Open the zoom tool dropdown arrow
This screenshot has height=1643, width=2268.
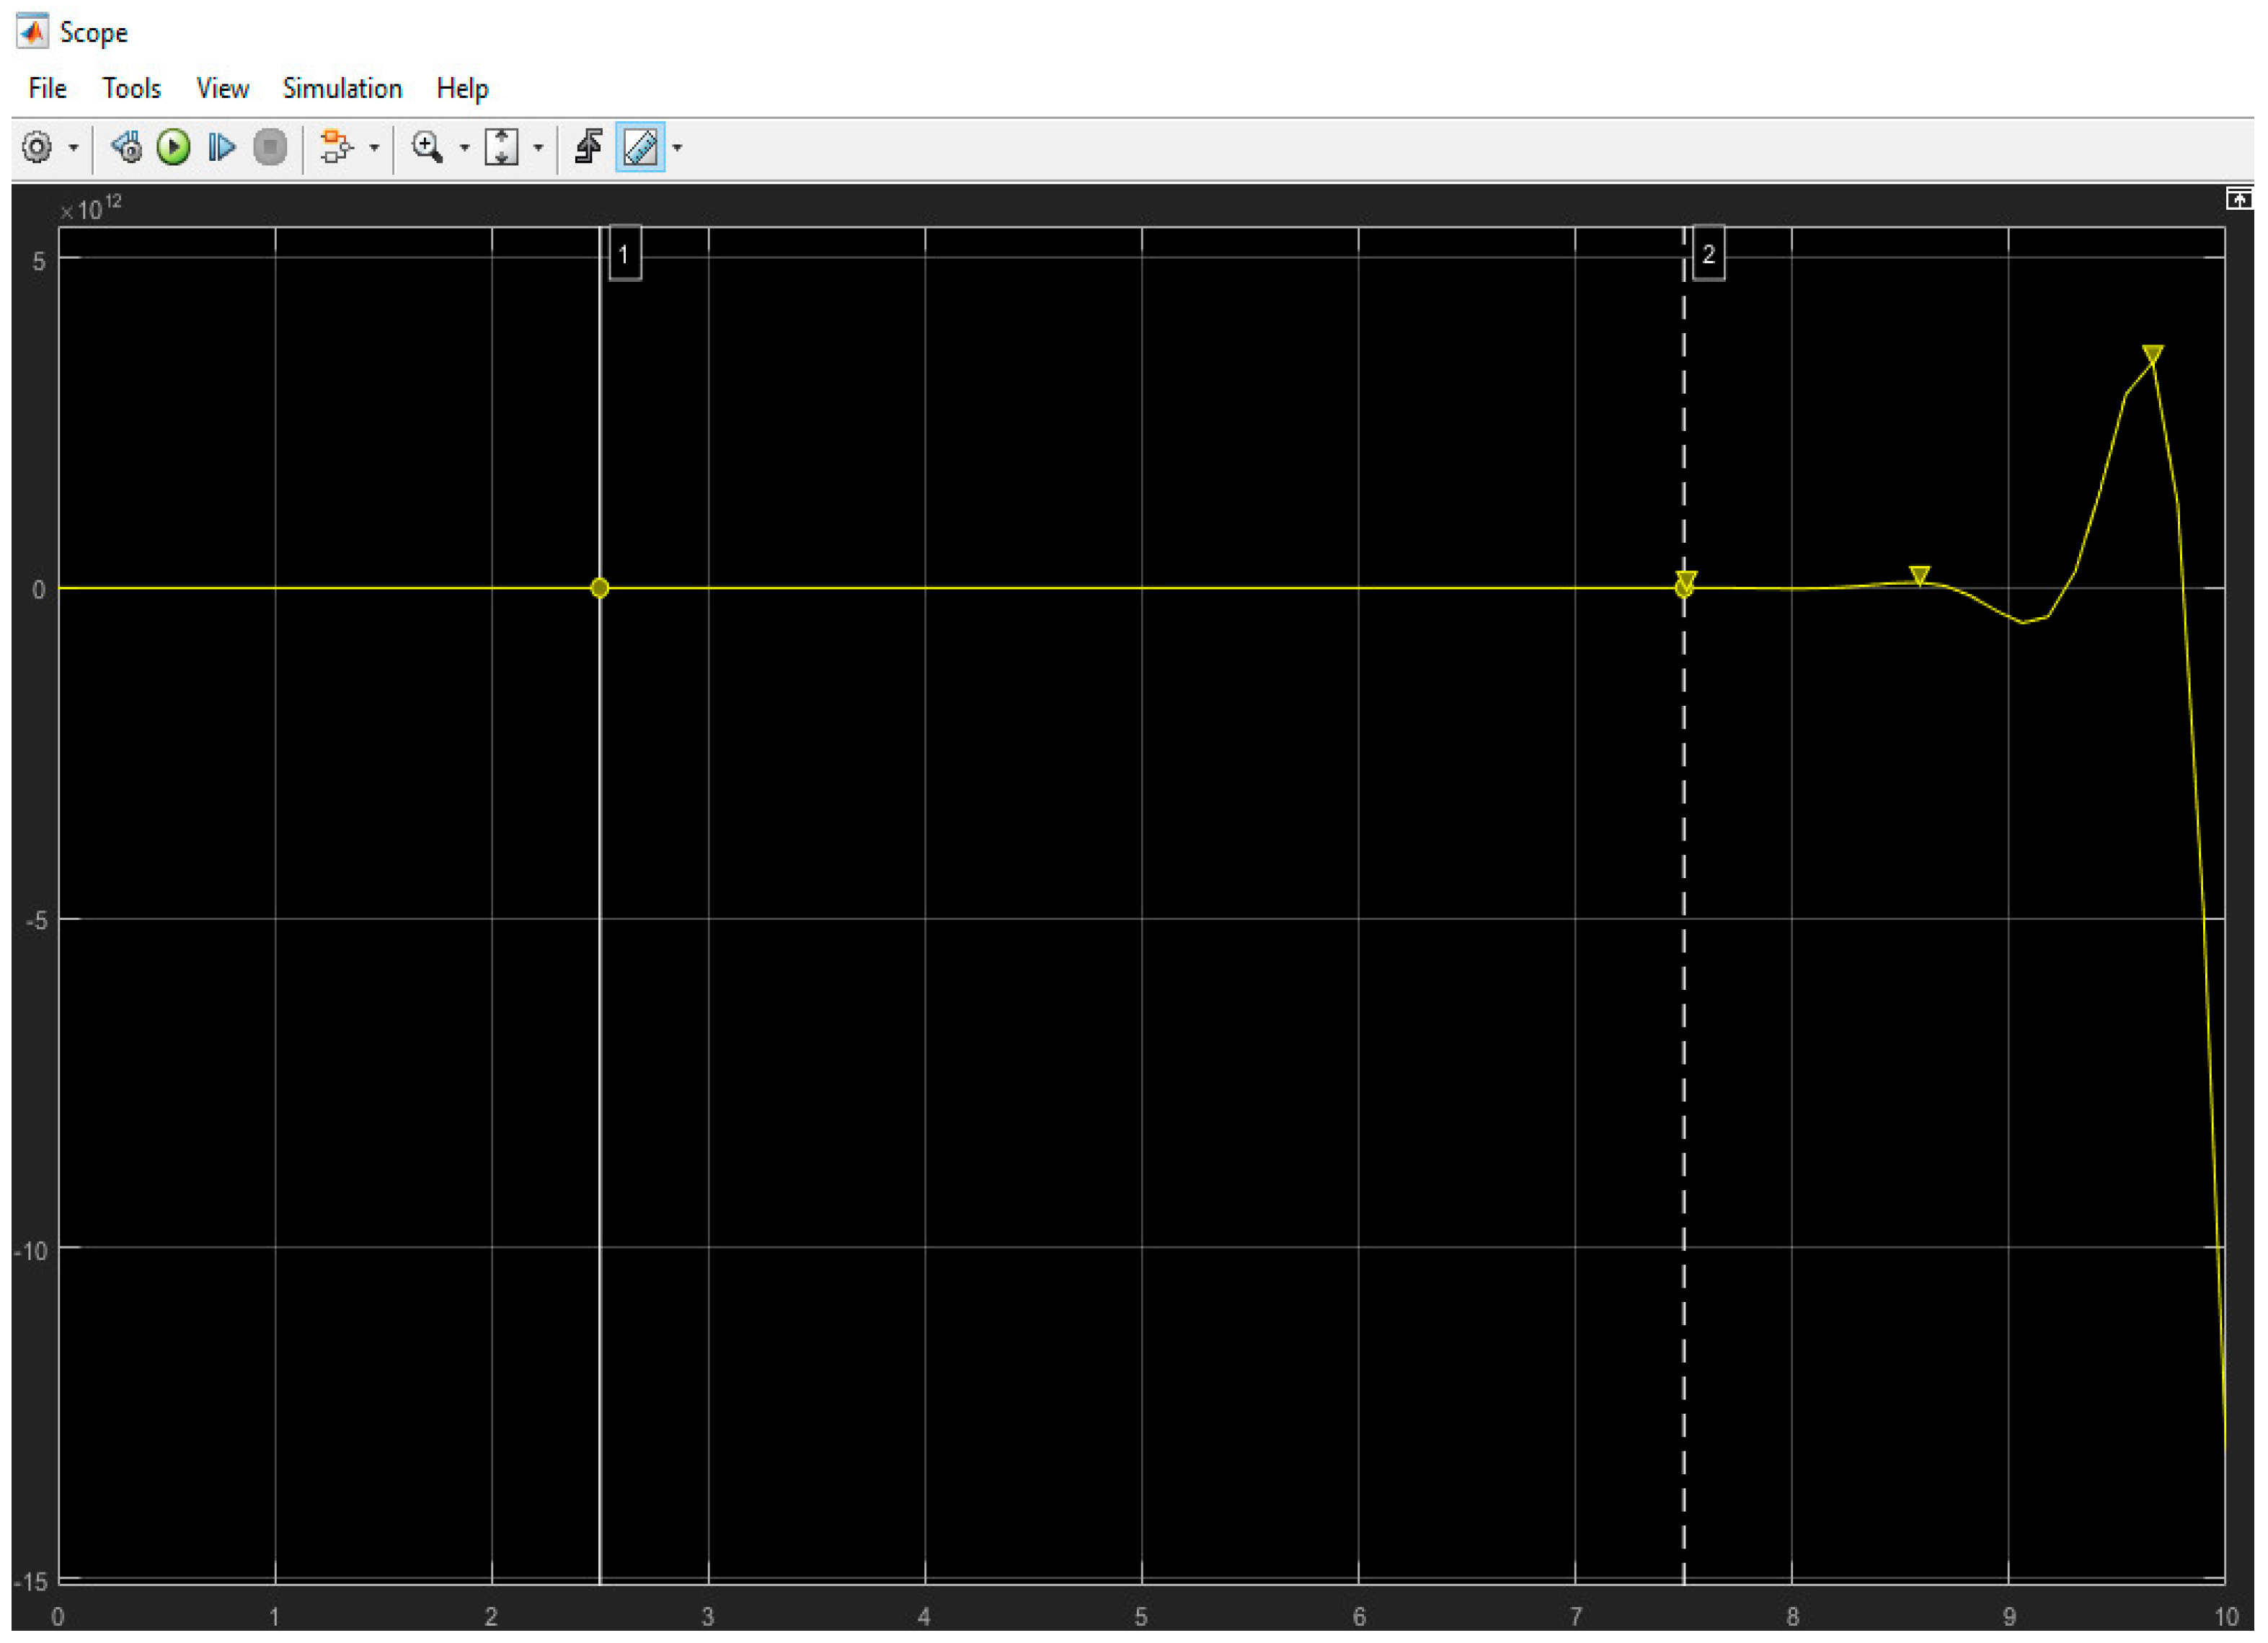pos(464,148)
